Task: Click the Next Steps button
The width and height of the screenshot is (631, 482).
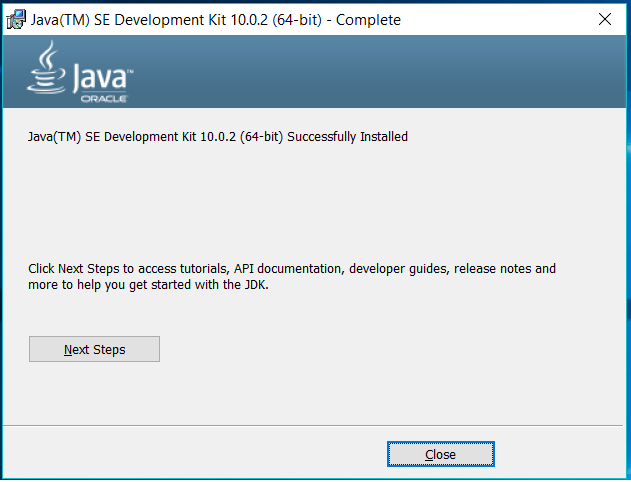Action: pos(94,349)
